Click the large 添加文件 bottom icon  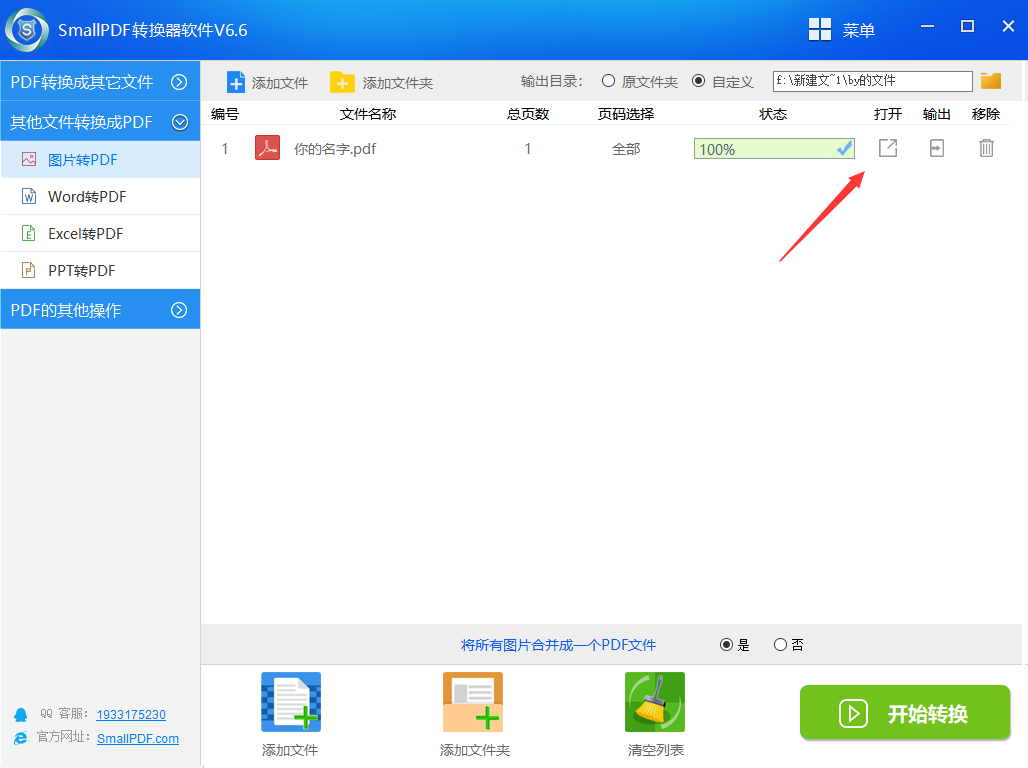coord(291,702)
